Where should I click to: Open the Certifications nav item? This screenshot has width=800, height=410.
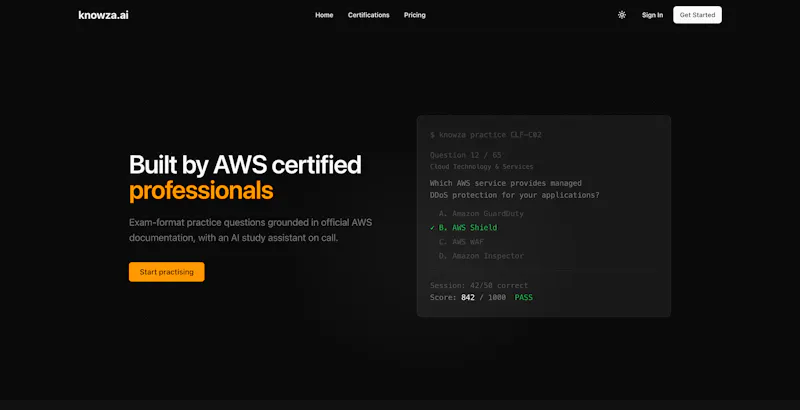pos(368,15)
